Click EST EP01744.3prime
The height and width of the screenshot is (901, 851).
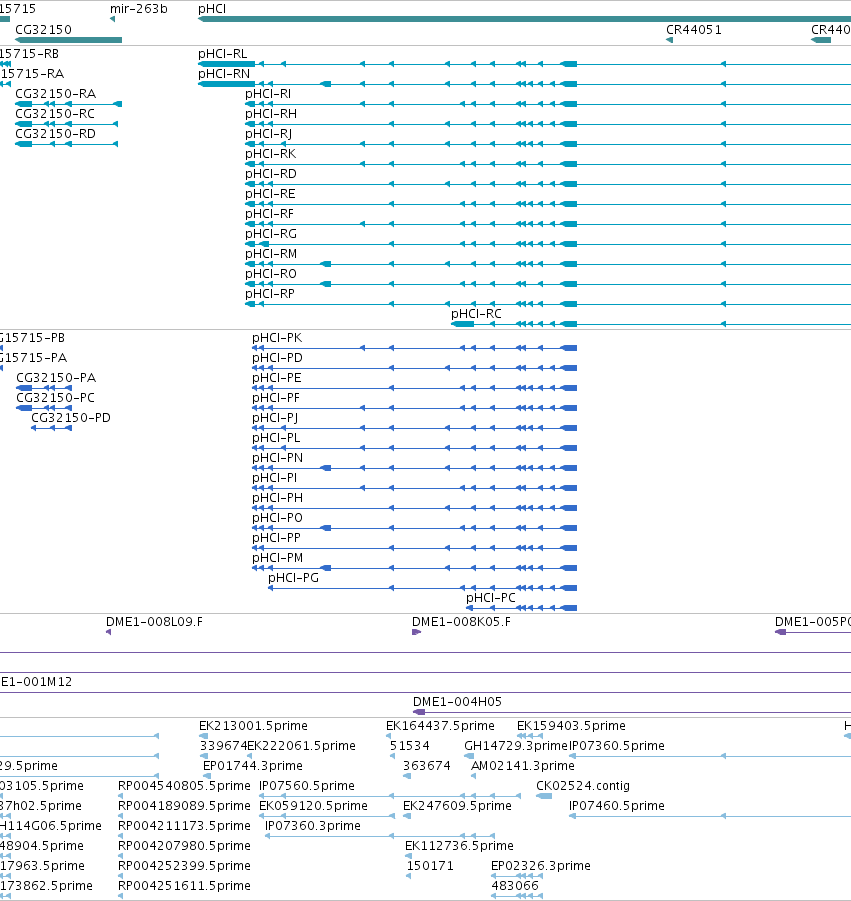pyautogui.click(x=253, y=766)
